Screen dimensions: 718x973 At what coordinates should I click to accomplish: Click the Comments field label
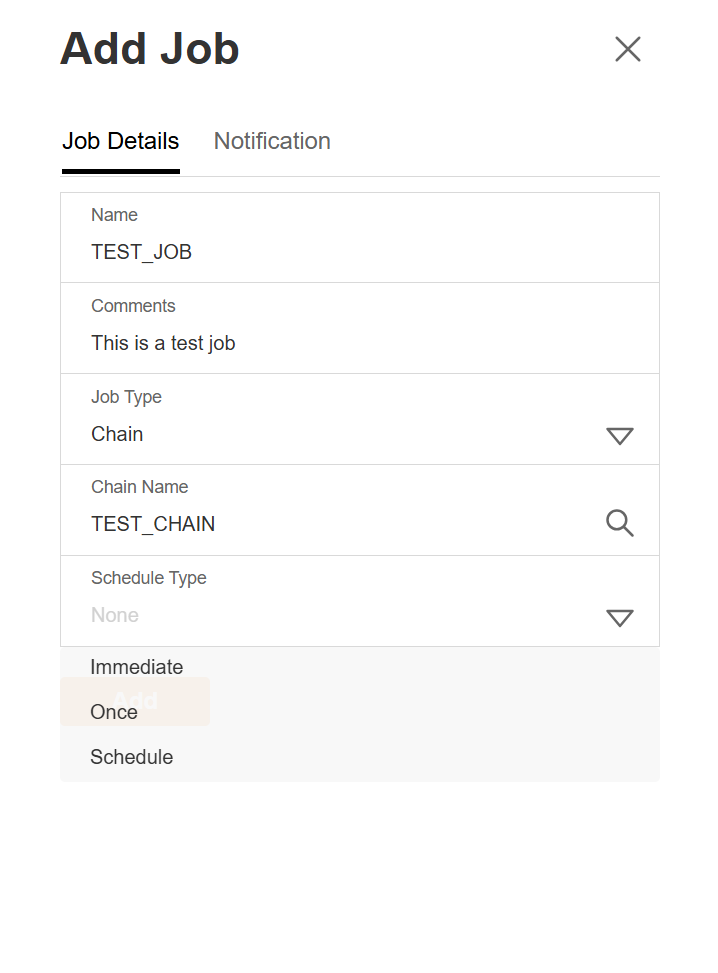[133, 306]
